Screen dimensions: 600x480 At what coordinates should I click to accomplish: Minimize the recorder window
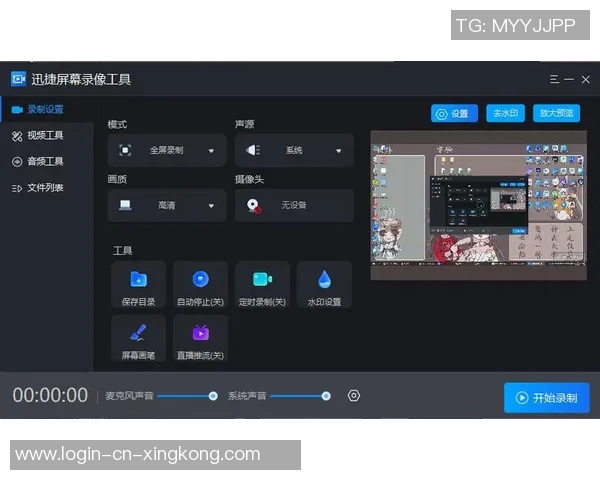pyautogui.click(x=569, y=80)
